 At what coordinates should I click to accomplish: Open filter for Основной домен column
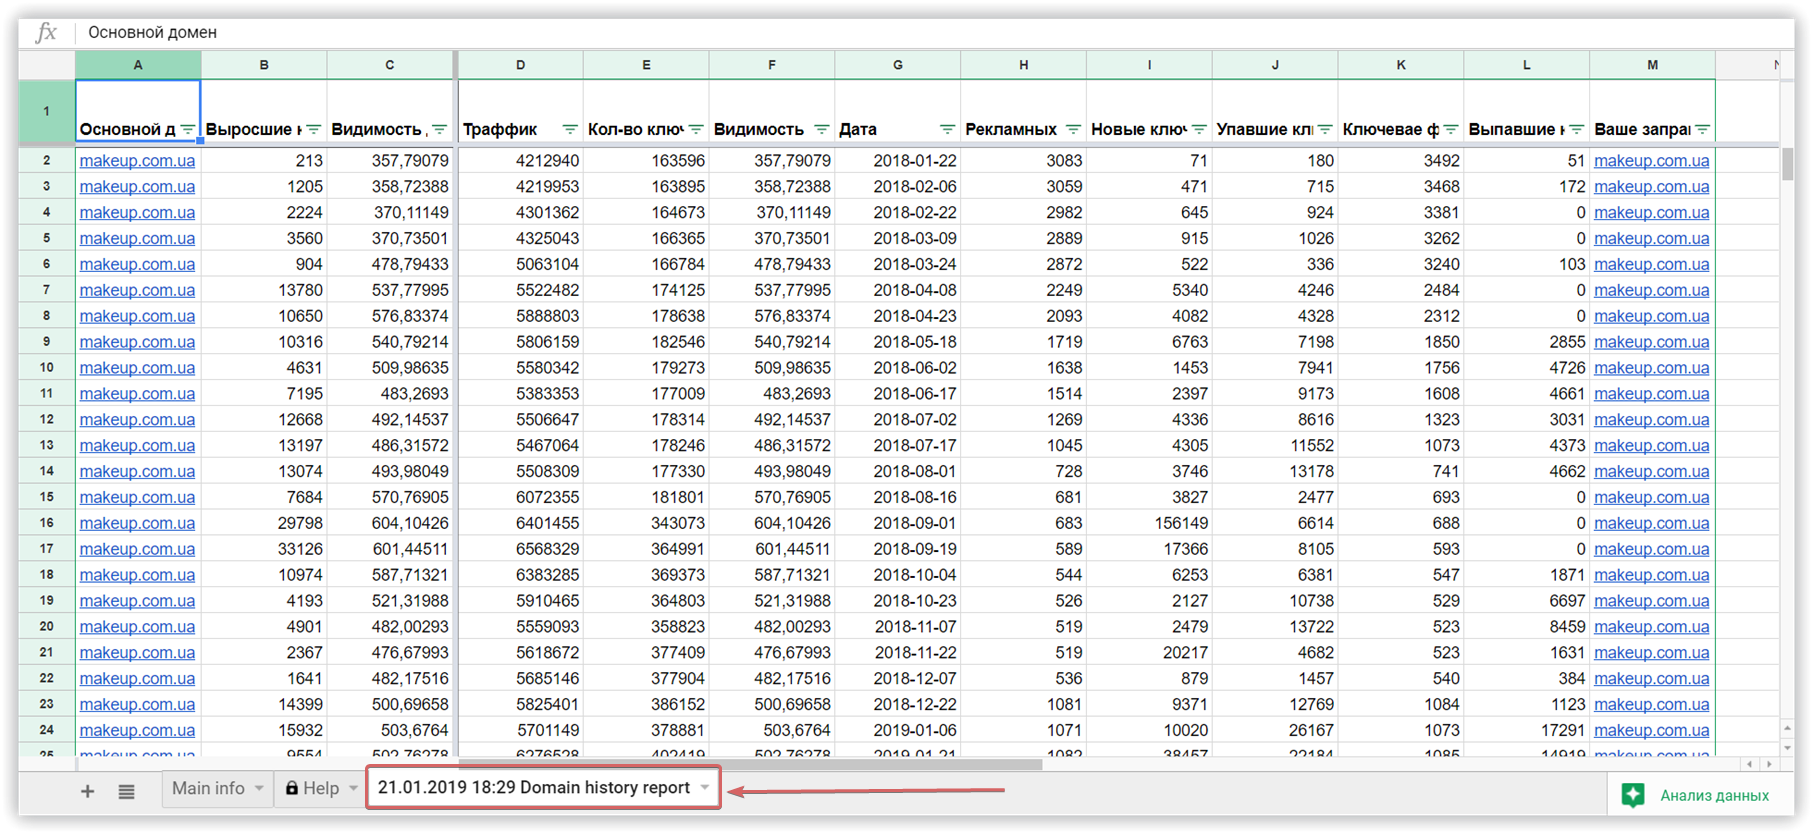pyautogui.click(x=187, y=129)
